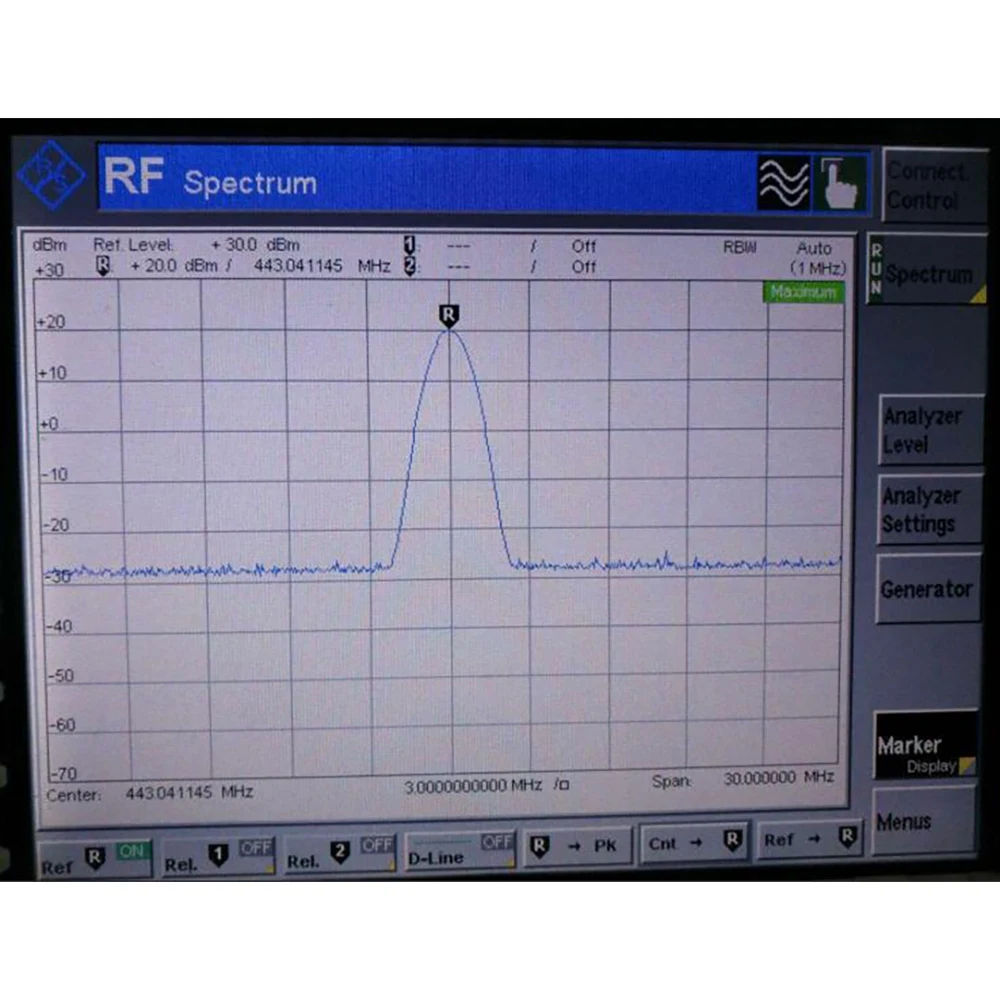This screenshot has width=1000, height=1000.
Task: Select the Marker Display softkey
Action: [925, 745]
